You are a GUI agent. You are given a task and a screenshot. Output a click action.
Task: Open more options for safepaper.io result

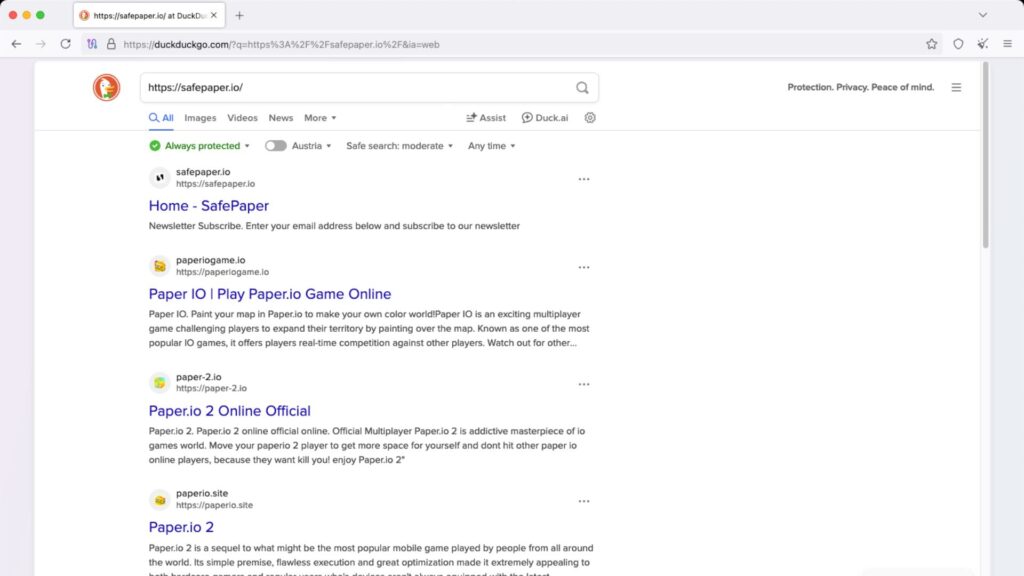click(x=584, y=179)
